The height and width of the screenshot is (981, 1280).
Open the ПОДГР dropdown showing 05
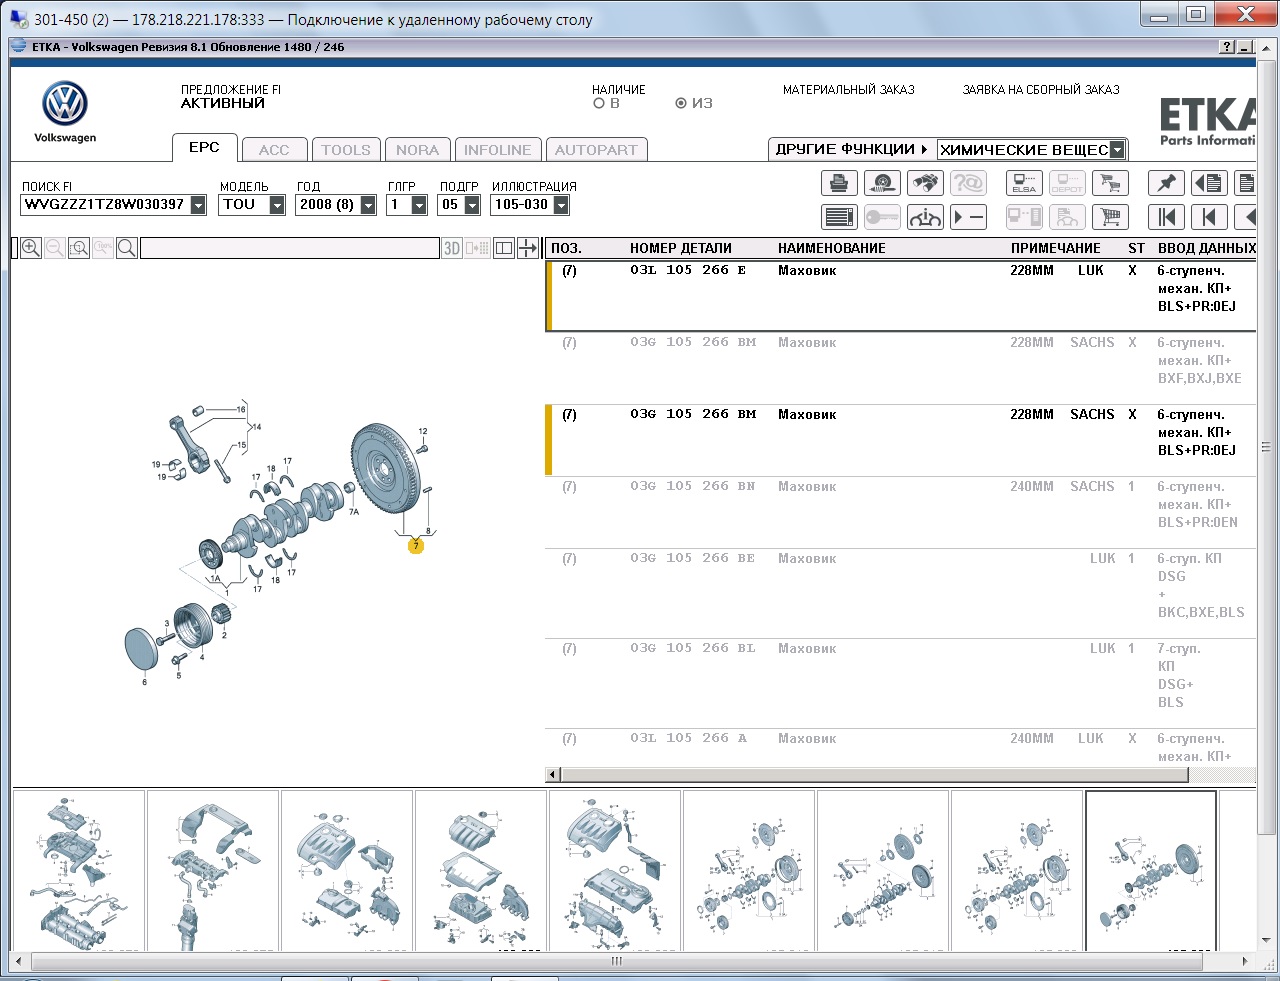(x=472, y=205)
